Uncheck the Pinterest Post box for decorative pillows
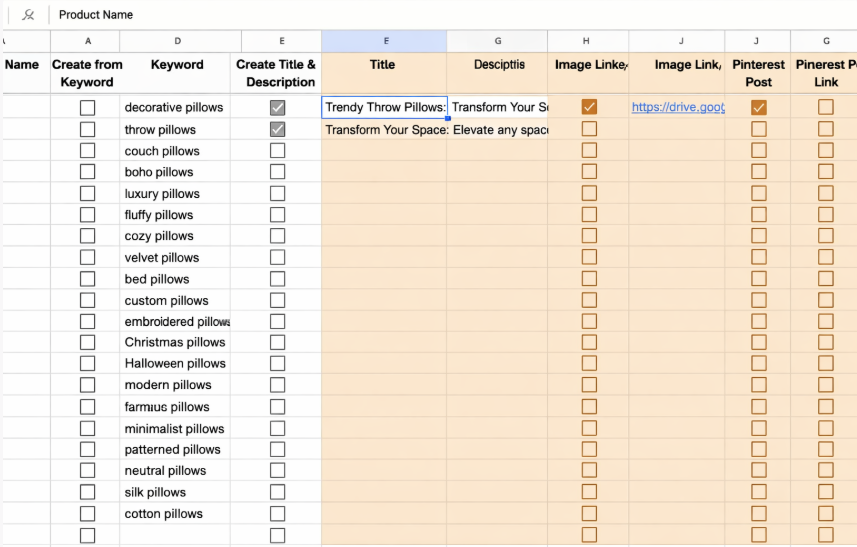The width and height of the screenshot is (857, 547). 759,107
